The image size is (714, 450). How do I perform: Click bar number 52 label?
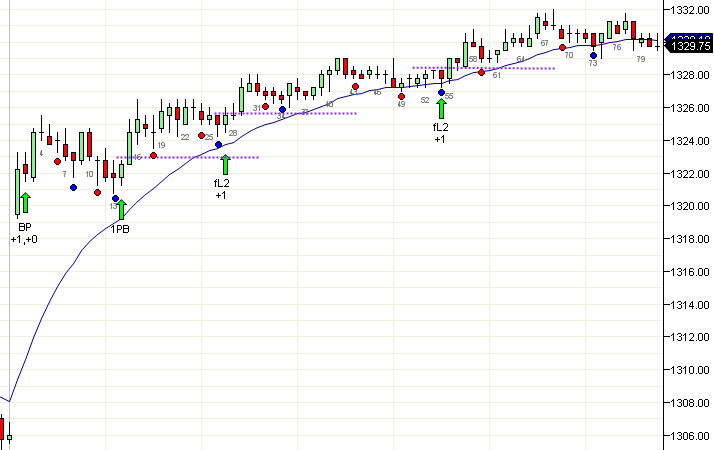tap(425, 100)
